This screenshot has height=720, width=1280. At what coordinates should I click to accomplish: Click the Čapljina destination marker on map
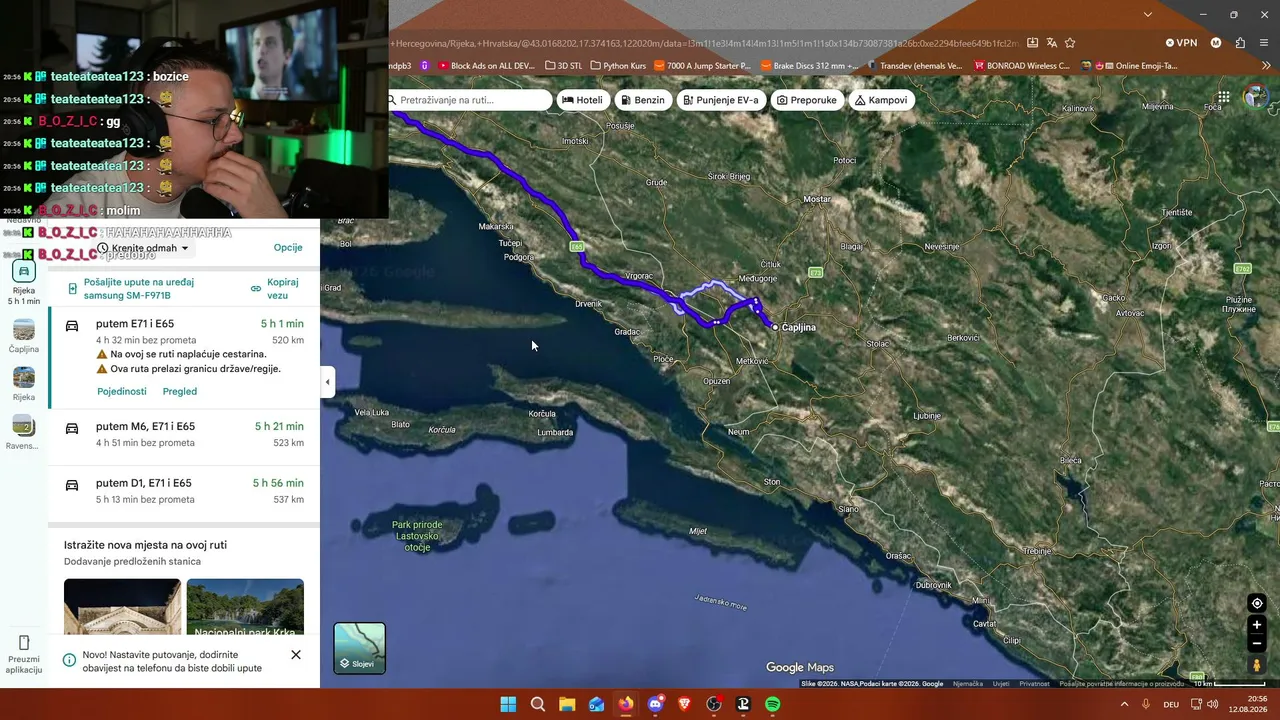(x=775, y=327)
